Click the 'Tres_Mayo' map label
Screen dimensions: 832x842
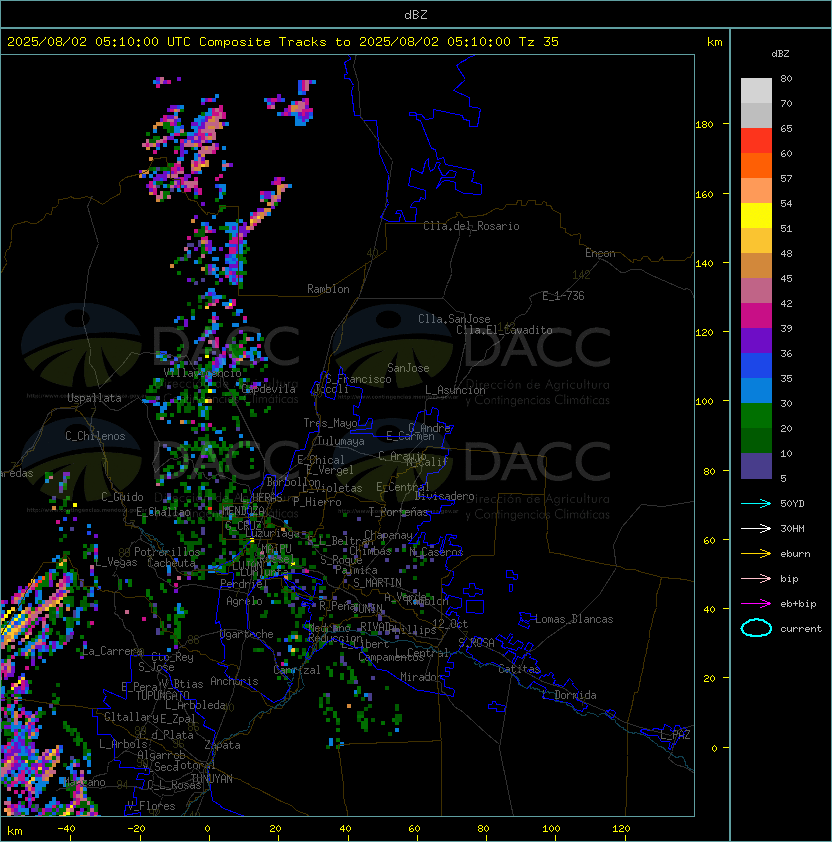click(330, 423)
